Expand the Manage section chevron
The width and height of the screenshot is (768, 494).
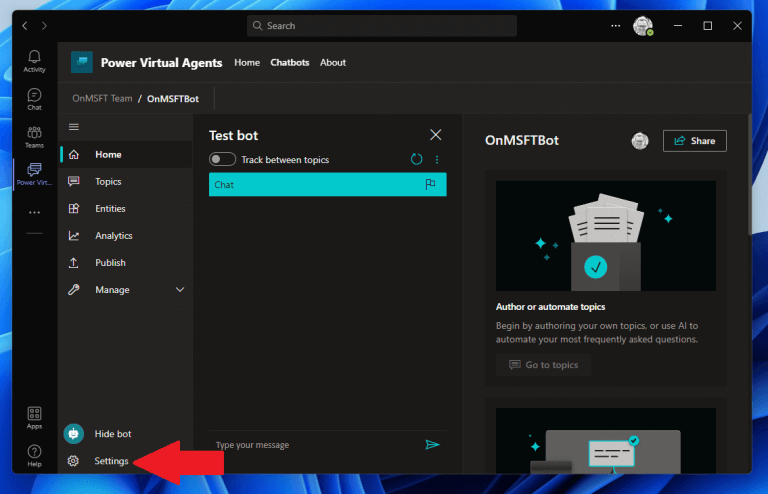coord(180,290)
